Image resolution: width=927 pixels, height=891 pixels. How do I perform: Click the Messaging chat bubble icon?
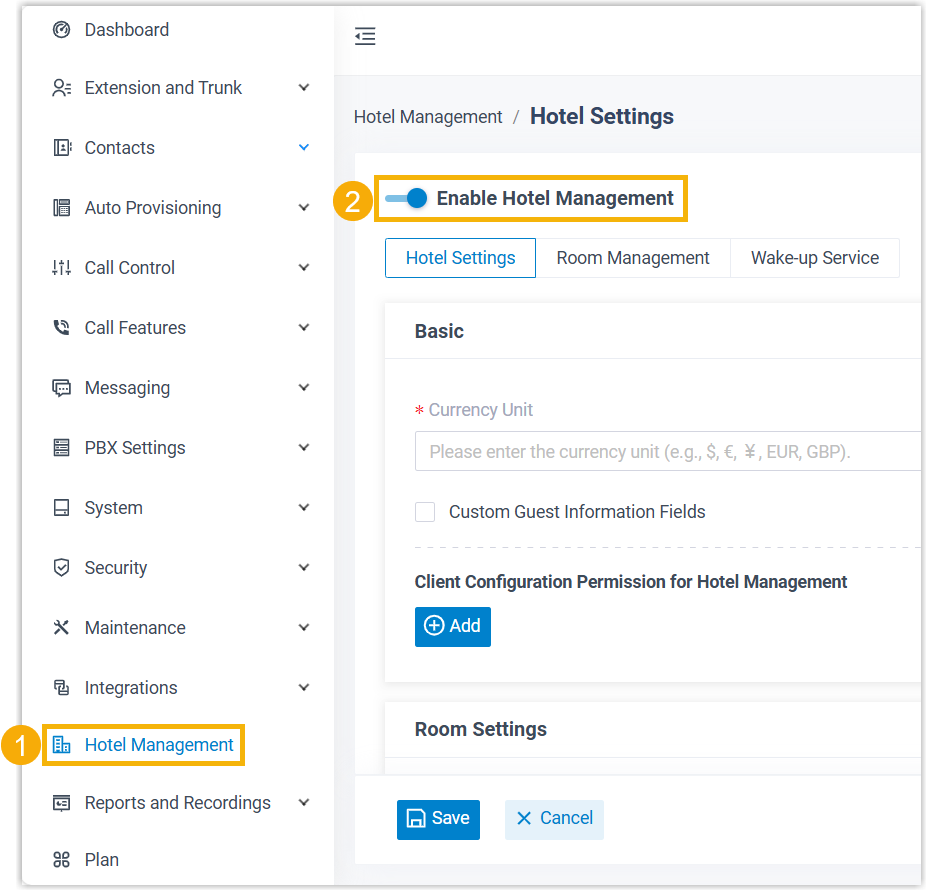(x=62, y=388)
